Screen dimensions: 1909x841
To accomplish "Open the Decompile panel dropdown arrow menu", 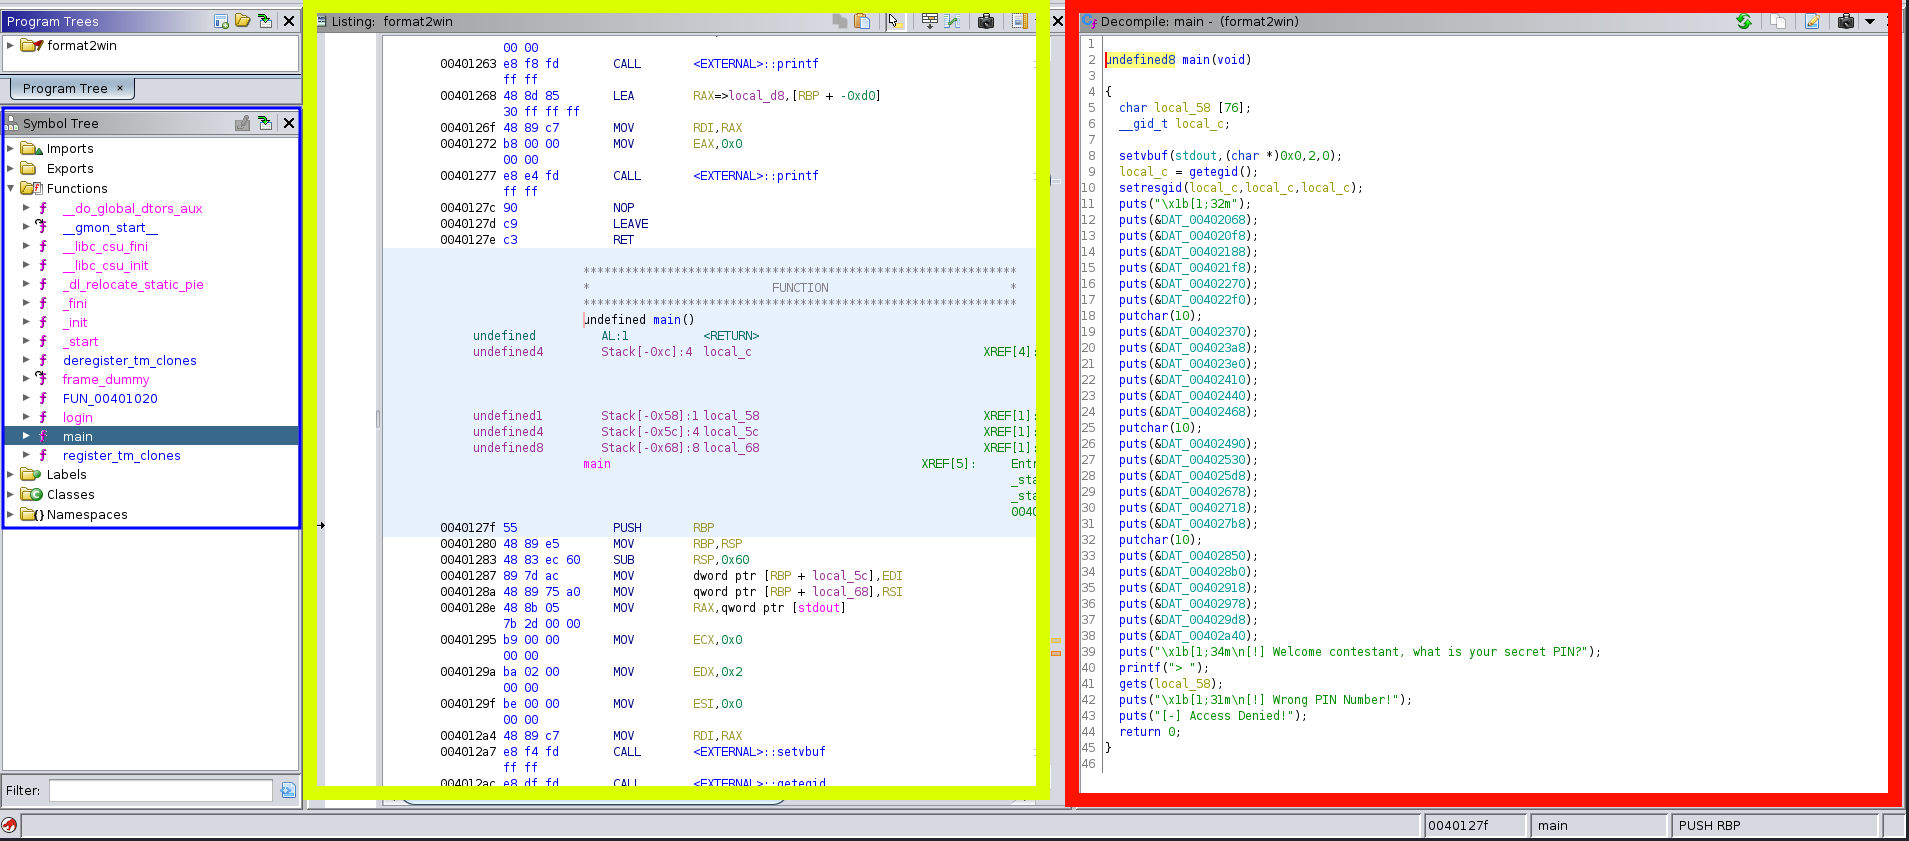I will [x=1870, y=21].
